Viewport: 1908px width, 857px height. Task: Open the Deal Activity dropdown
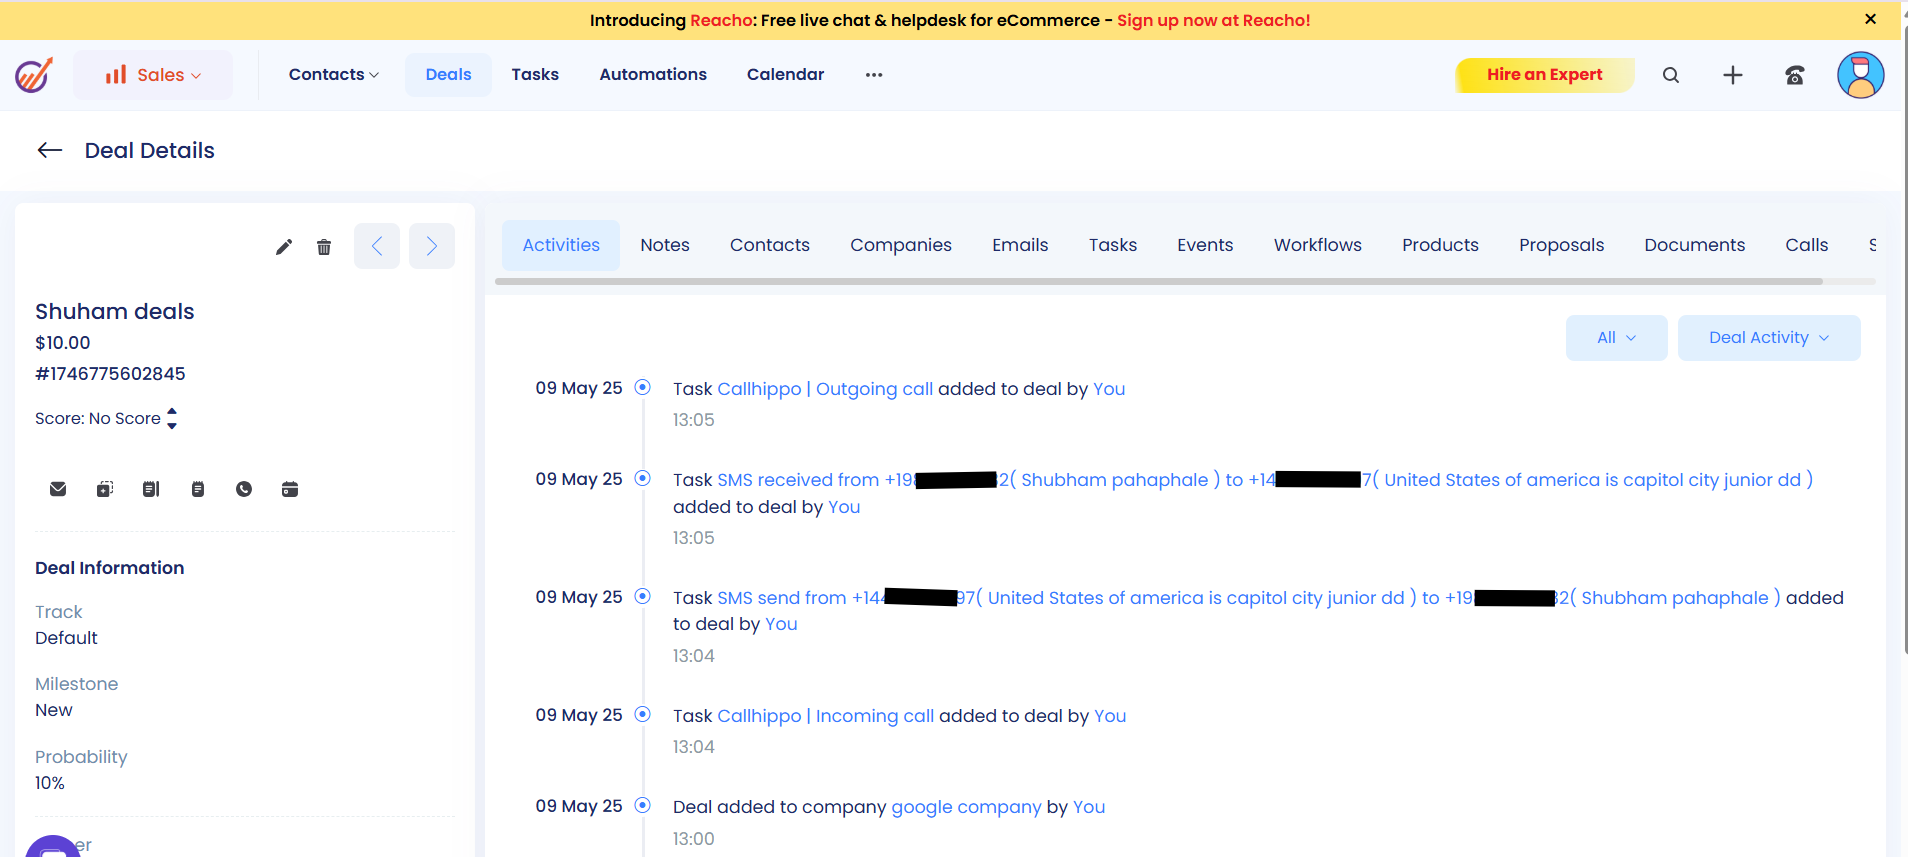1769,338
